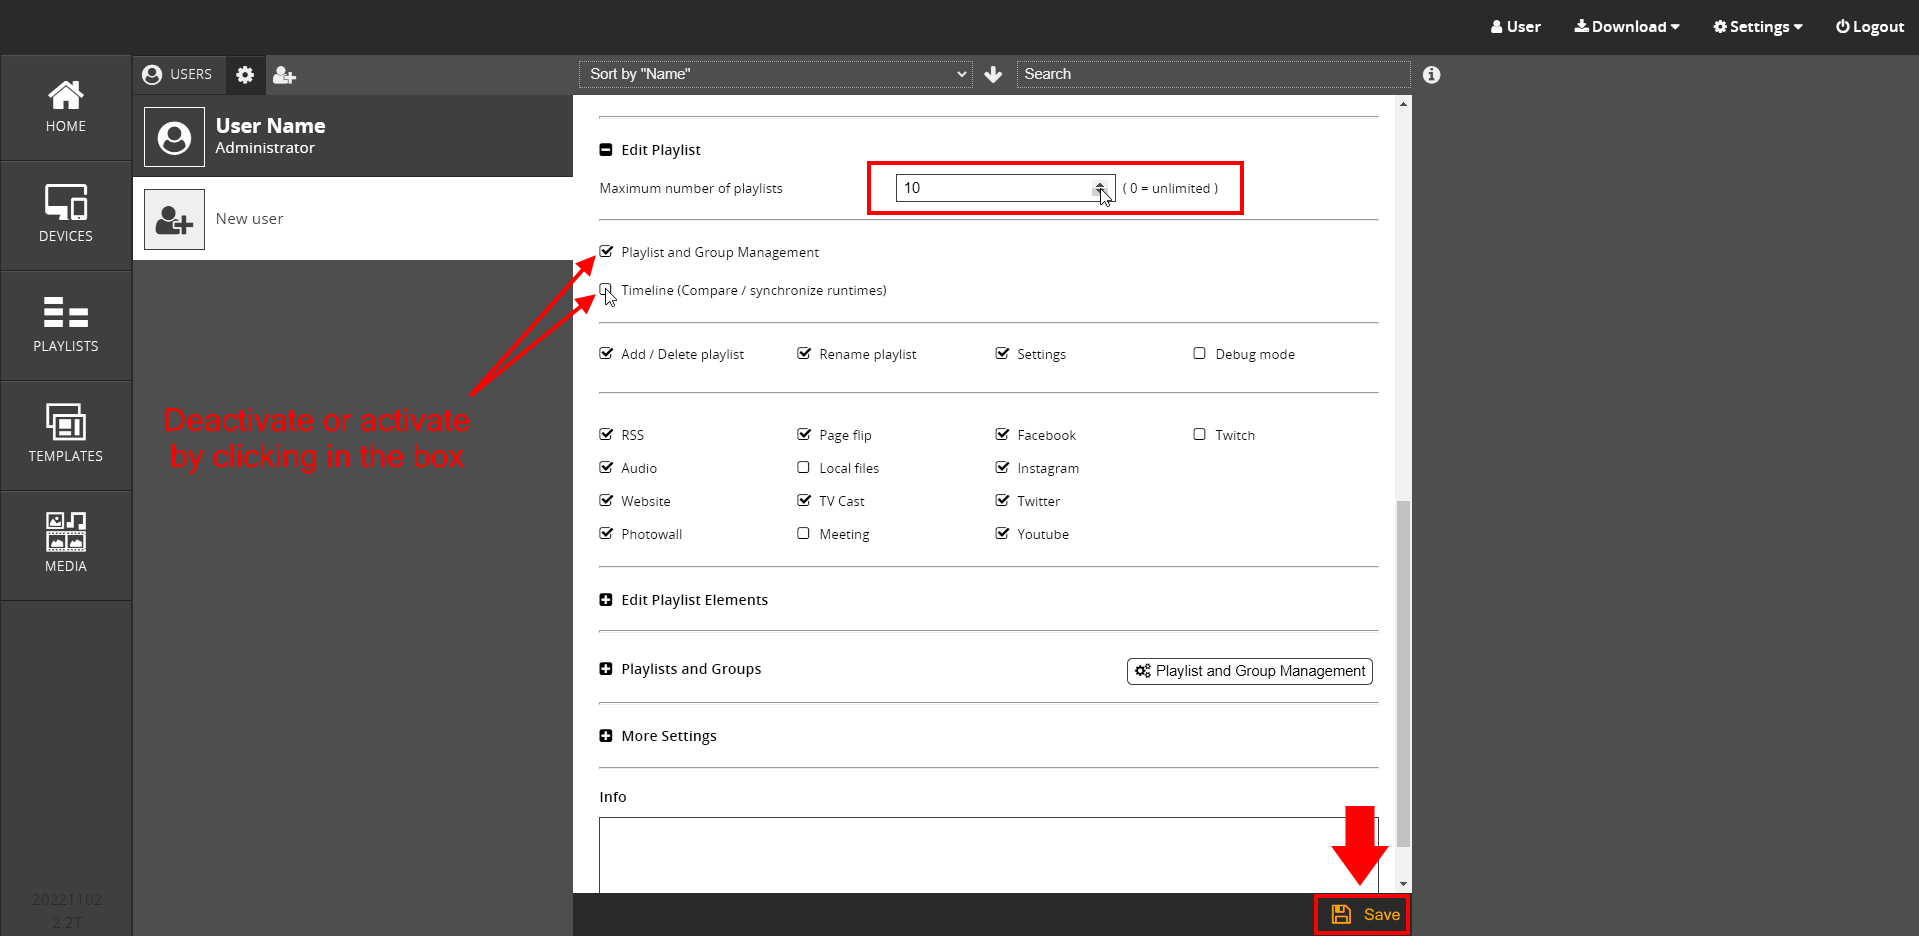Toggle the Youtube checkbox

[x=1002, y=534]
